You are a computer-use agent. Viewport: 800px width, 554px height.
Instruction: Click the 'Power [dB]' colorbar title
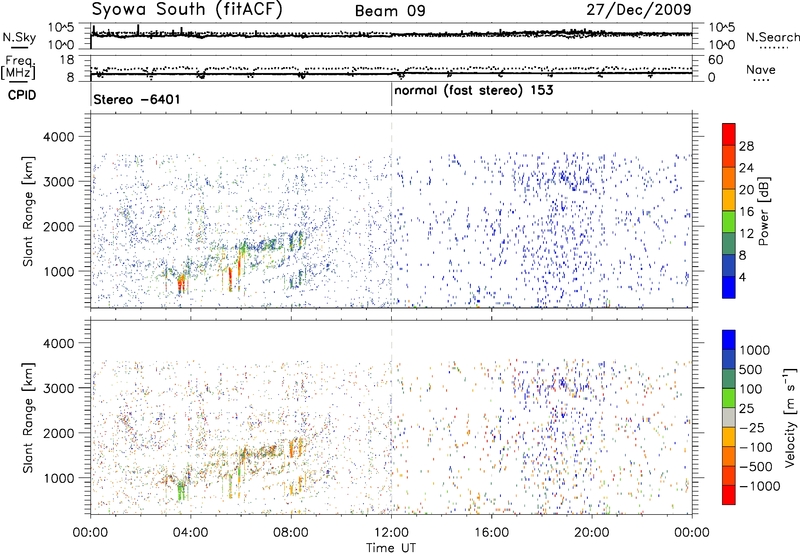click(x=763, y=211)
